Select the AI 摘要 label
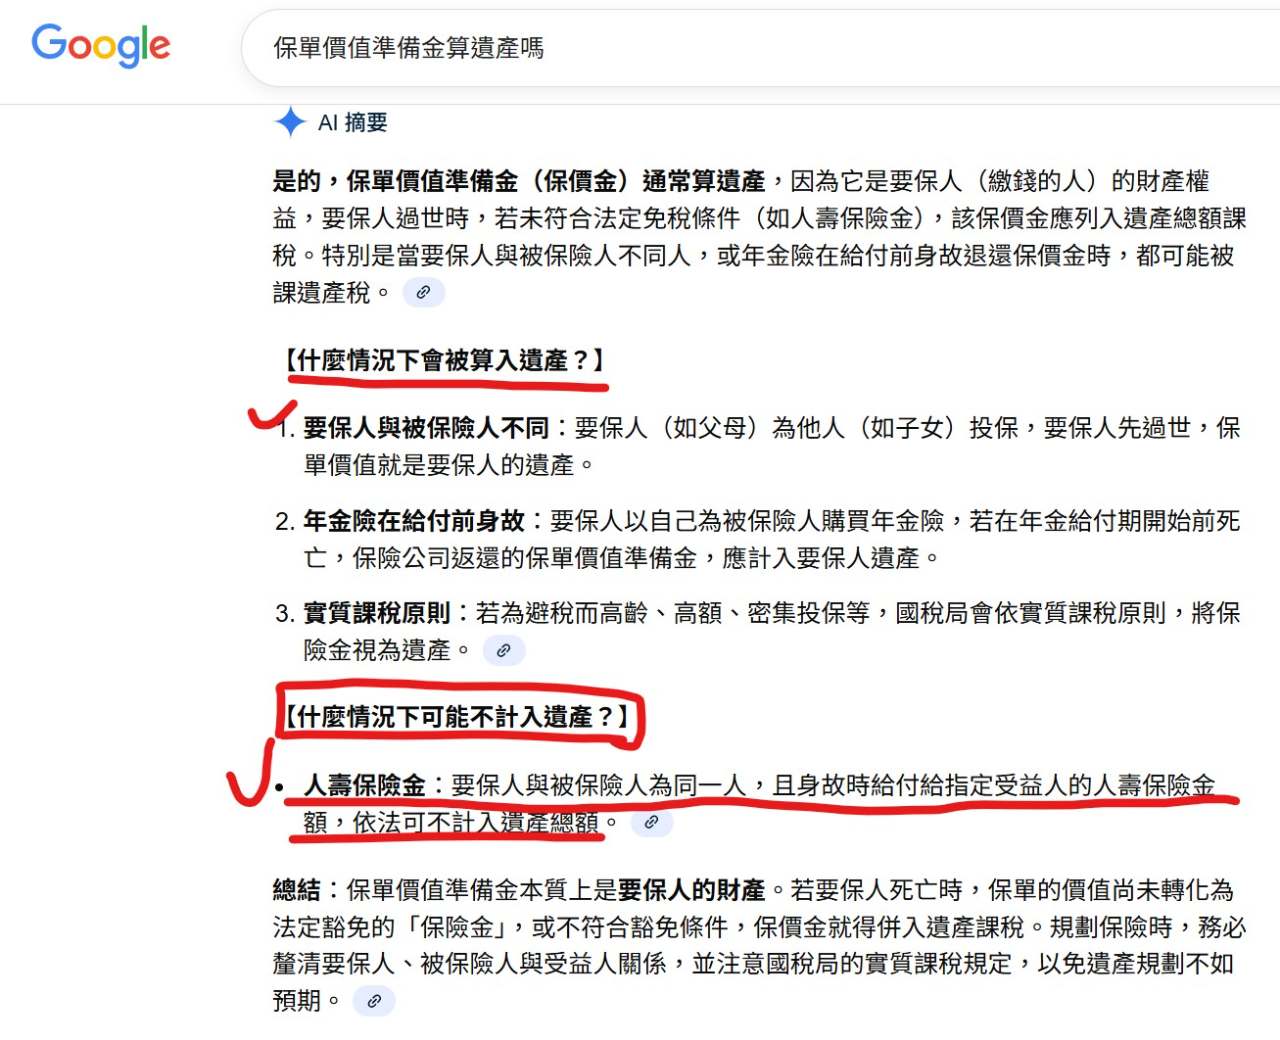Screen dimensions: 1280x1040 [x=352, y=122]
